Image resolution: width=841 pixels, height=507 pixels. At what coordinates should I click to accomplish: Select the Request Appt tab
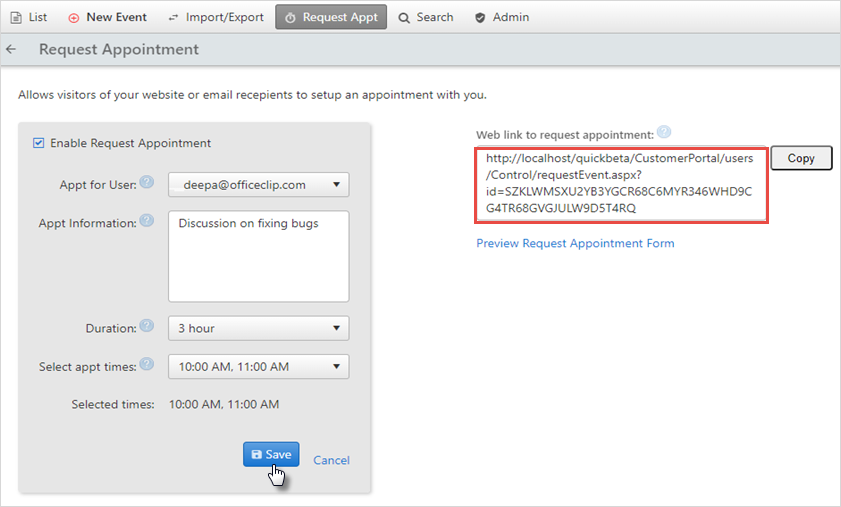331,17
